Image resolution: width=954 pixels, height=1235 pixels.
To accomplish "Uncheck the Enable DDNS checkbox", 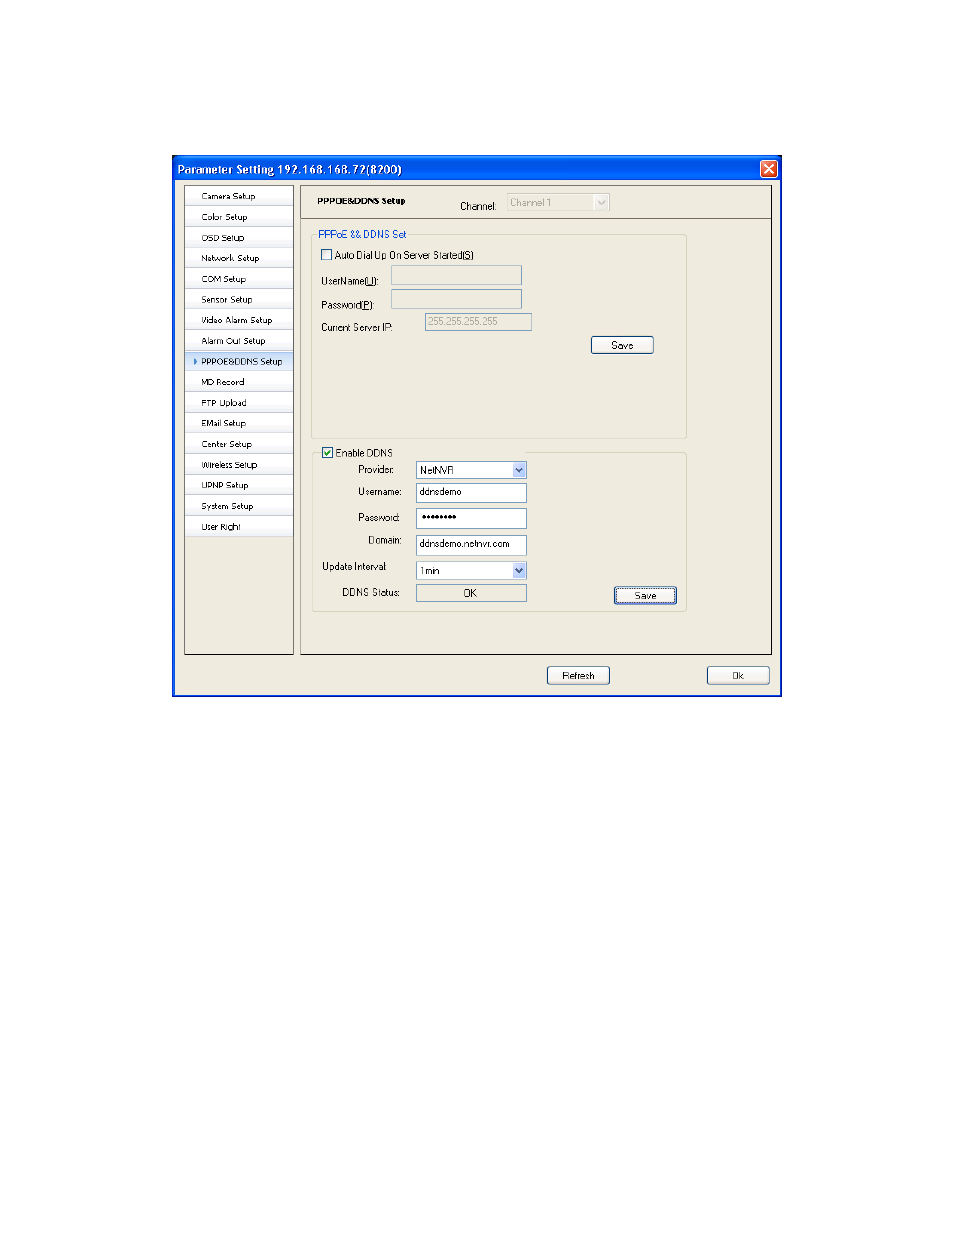I will tap(327, 453).
